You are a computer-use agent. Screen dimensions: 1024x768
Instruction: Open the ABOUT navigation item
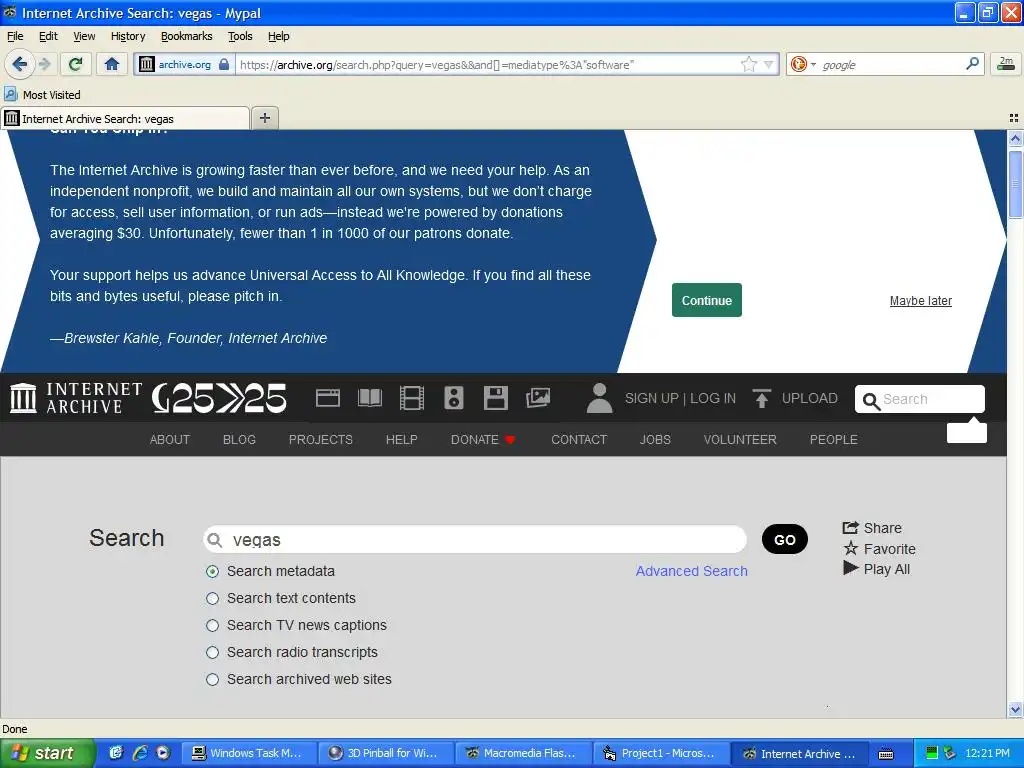pos(170,440)
